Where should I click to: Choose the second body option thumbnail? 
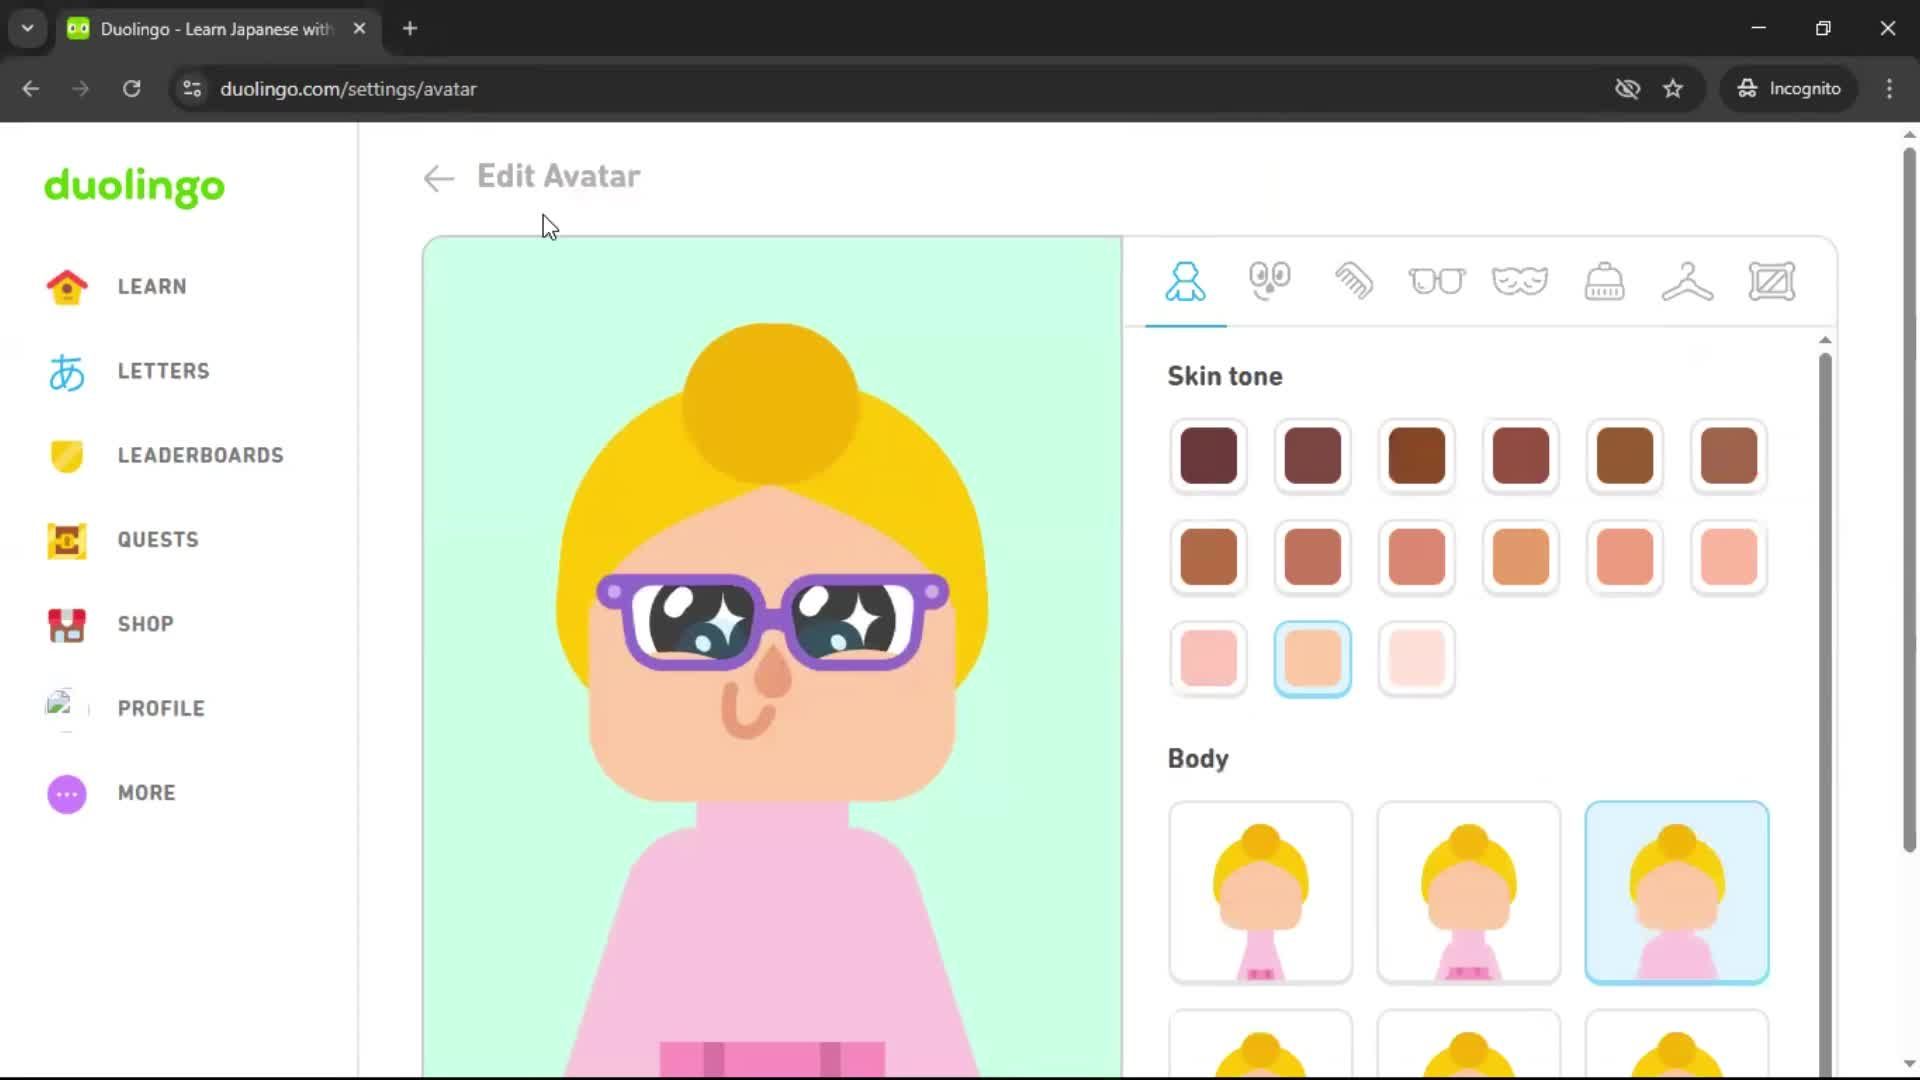pos(1468,892)
